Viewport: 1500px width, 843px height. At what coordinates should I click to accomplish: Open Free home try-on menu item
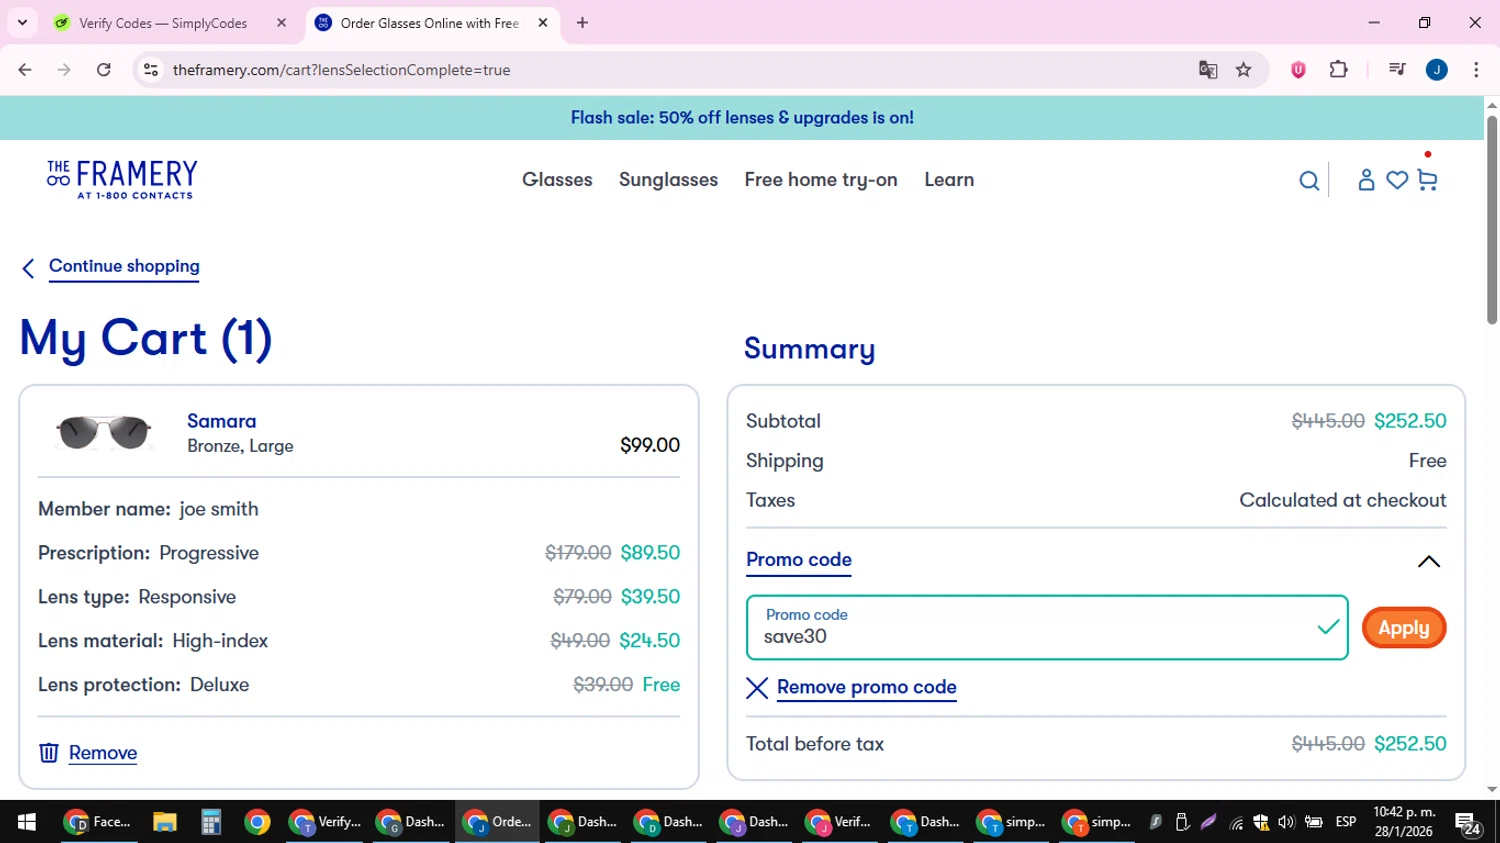[x=821, y=180]
